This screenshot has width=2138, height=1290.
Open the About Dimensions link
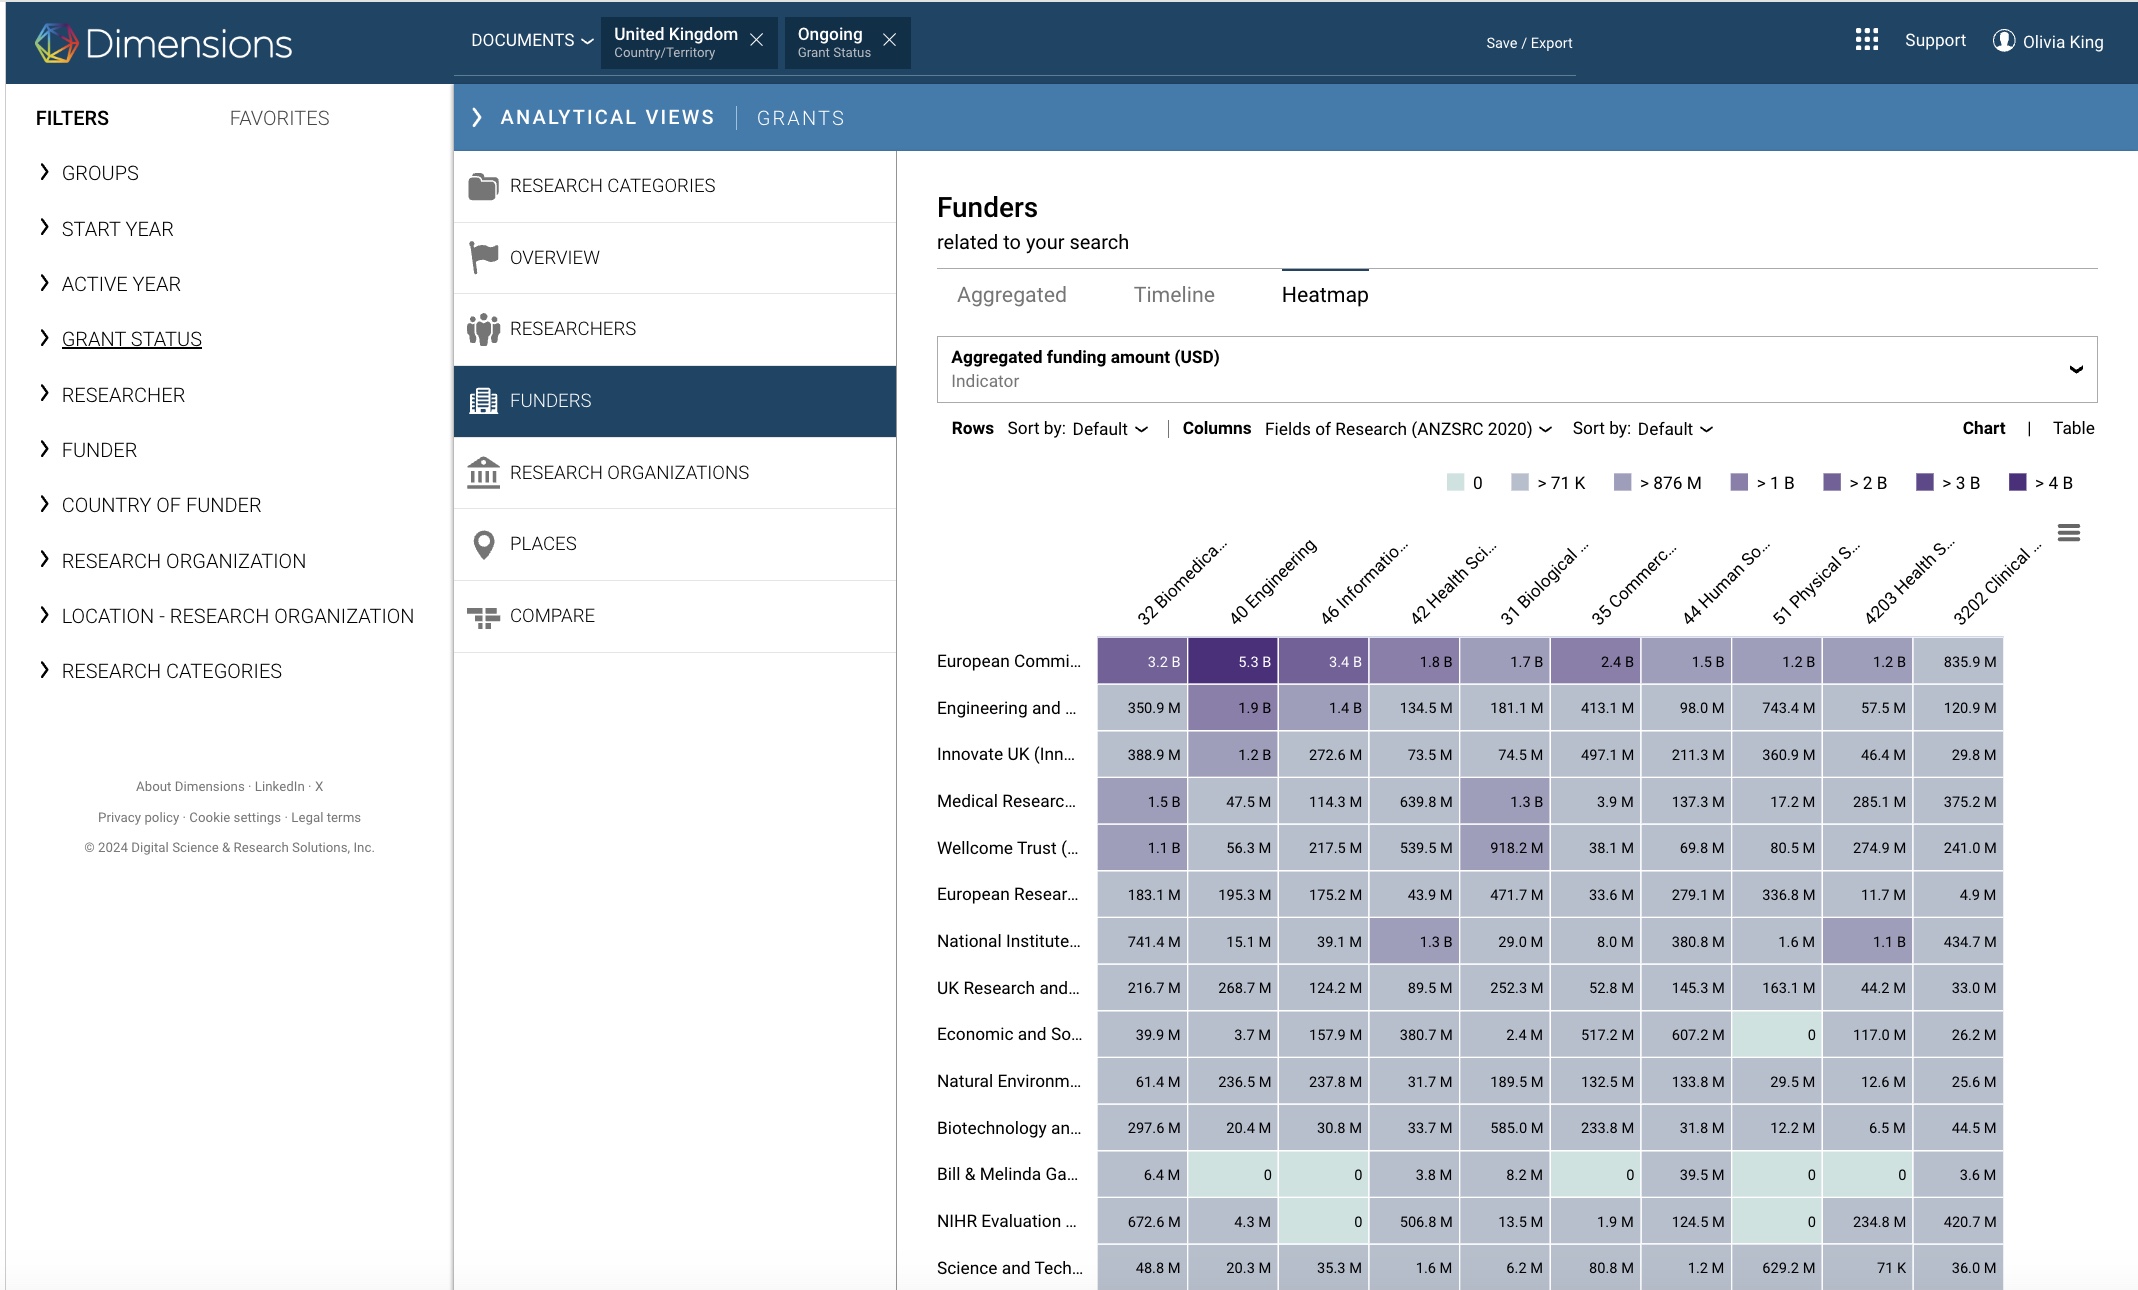190,787
